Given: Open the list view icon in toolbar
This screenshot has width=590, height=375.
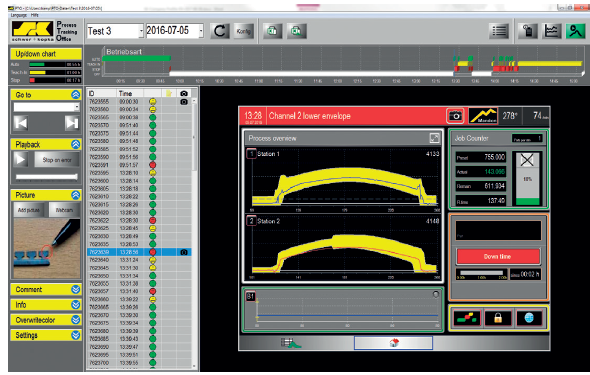Looking at the screenshot, I should tap(499, 31).
